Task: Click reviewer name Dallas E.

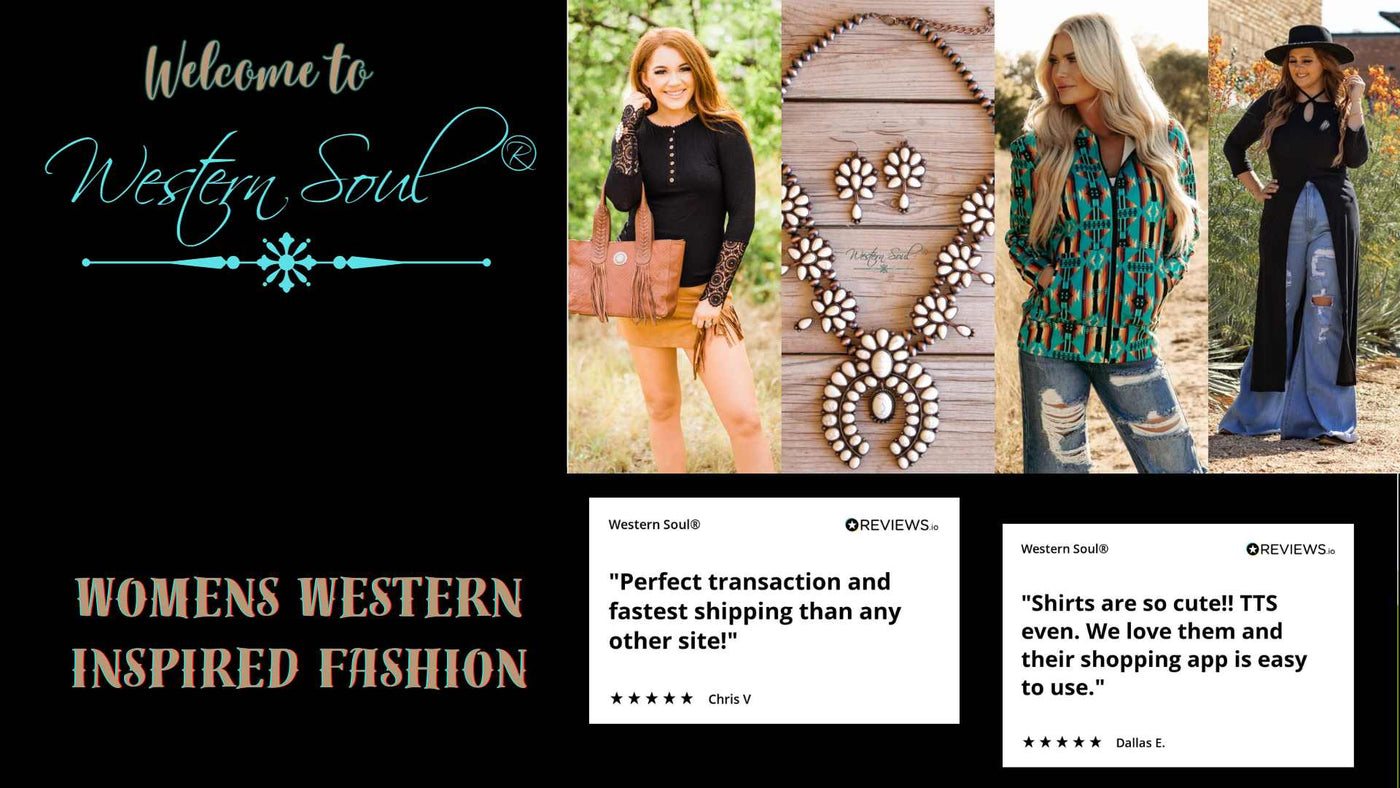Action: (1140, 743)
